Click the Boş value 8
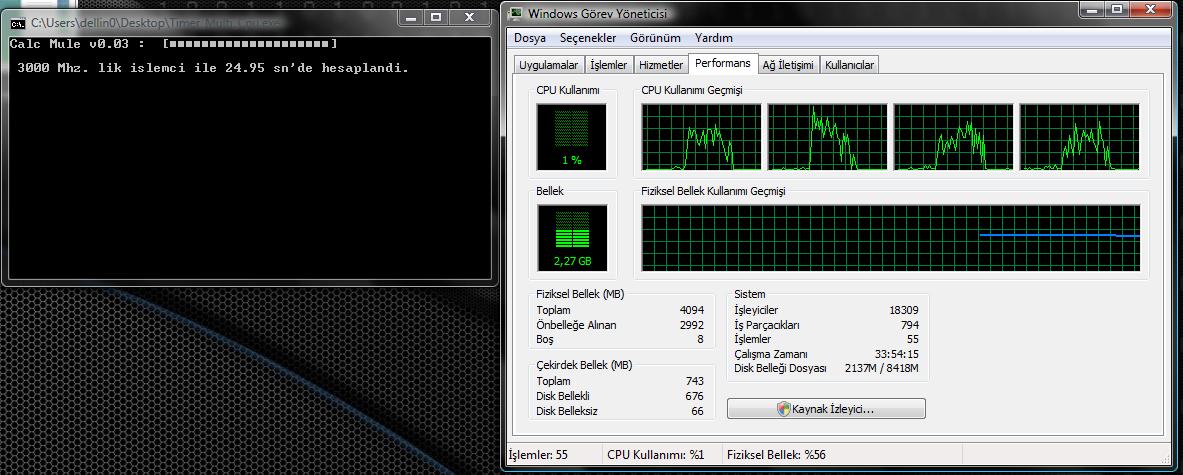1183x475 pixels. (x=700, y=340)
